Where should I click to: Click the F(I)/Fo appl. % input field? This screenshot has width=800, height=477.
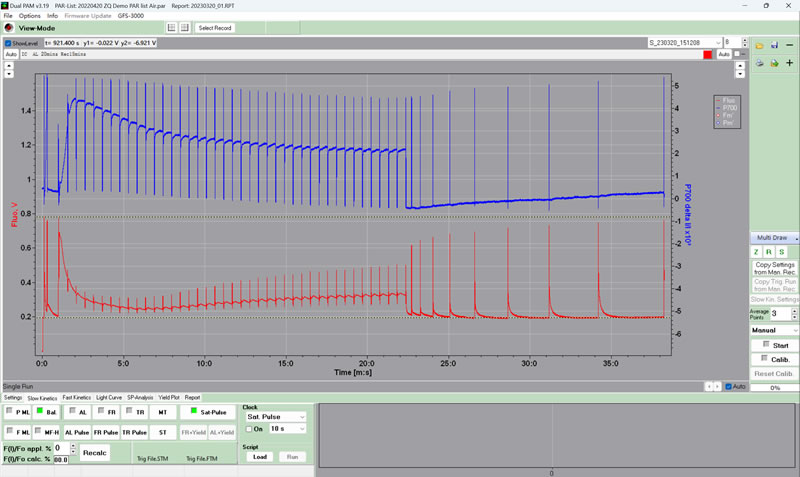pos(60,448)
